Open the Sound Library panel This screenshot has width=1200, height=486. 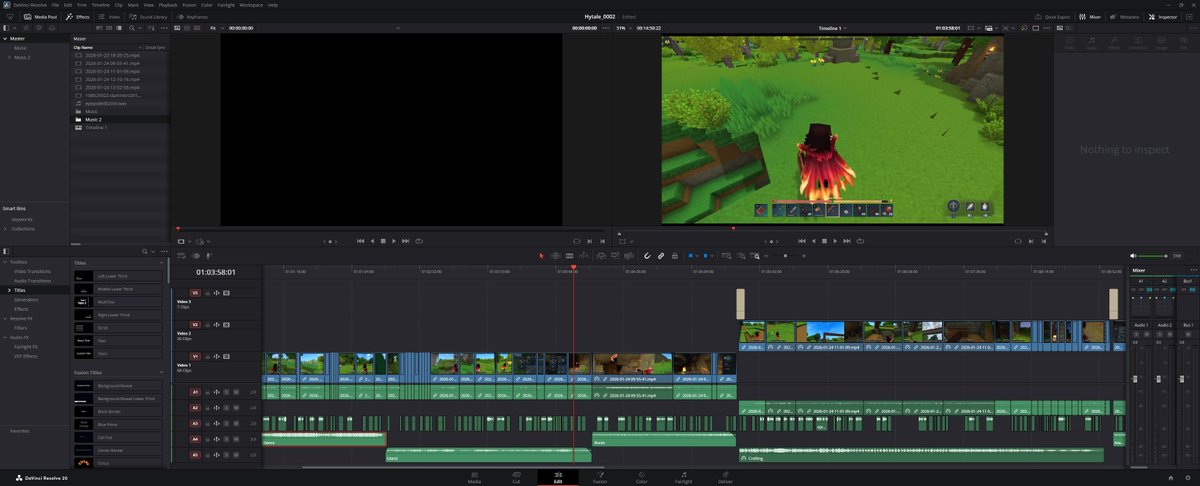tap(146, 17)
